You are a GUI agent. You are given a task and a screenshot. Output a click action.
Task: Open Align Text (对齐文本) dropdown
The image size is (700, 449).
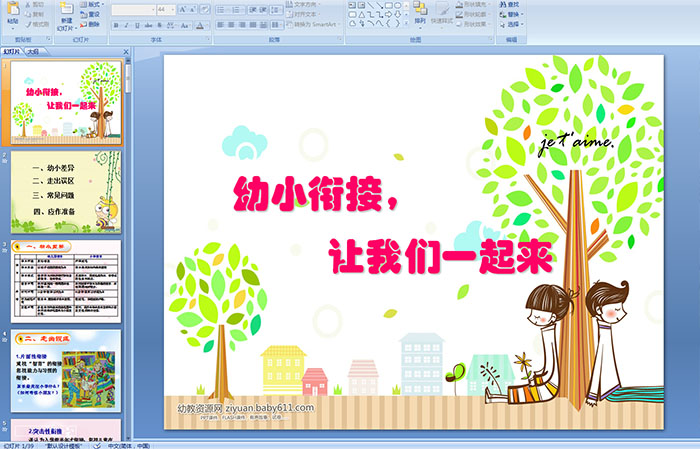[x=302, y=14]
